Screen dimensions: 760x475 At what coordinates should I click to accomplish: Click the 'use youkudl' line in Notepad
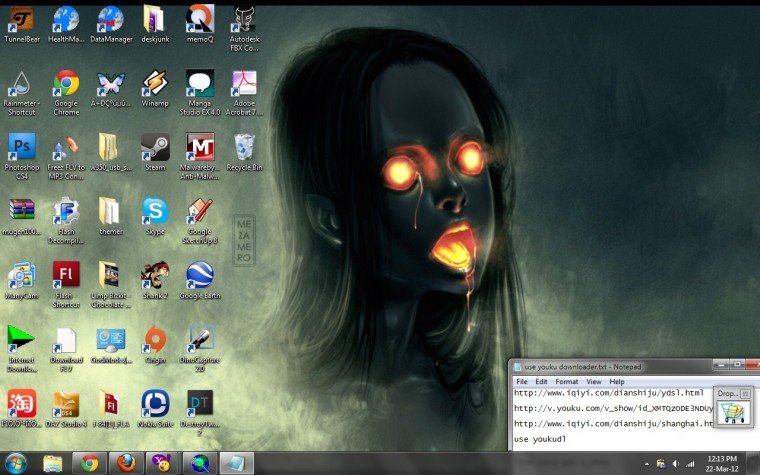click(540, 439)
